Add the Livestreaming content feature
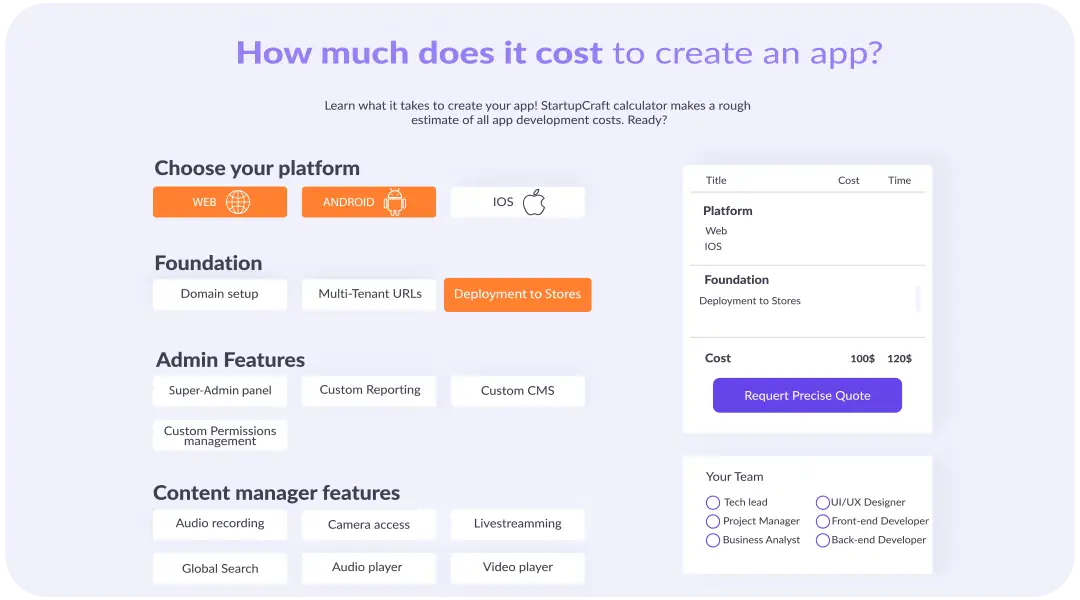The image size is (1080, 600). click(517, 524)
